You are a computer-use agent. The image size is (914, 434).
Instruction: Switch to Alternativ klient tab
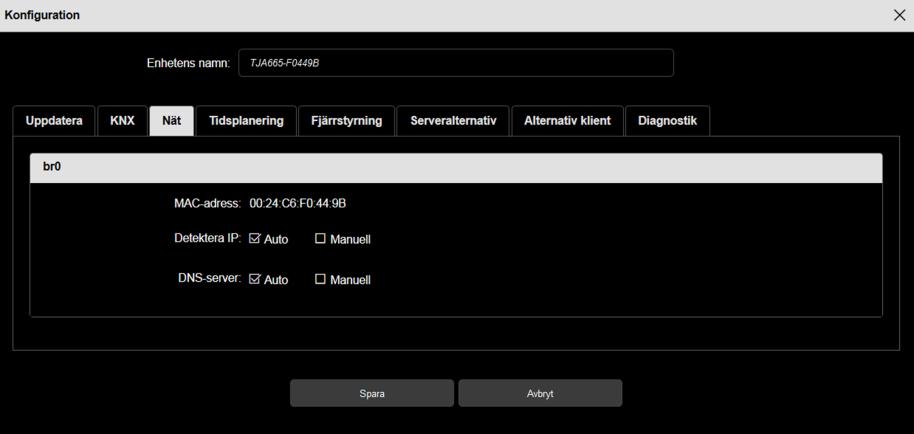pyautogui.click(x=567, y=121)
